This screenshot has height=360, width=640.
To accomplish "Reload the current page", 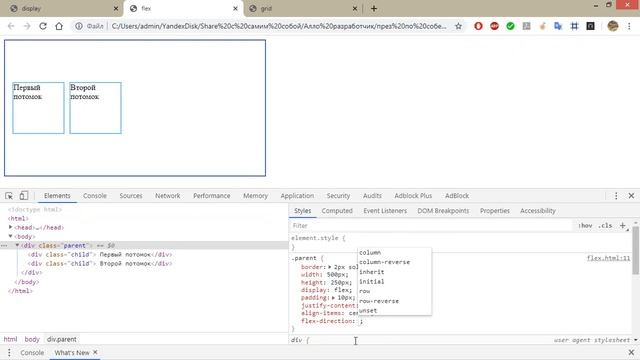I will pos(43,26).
